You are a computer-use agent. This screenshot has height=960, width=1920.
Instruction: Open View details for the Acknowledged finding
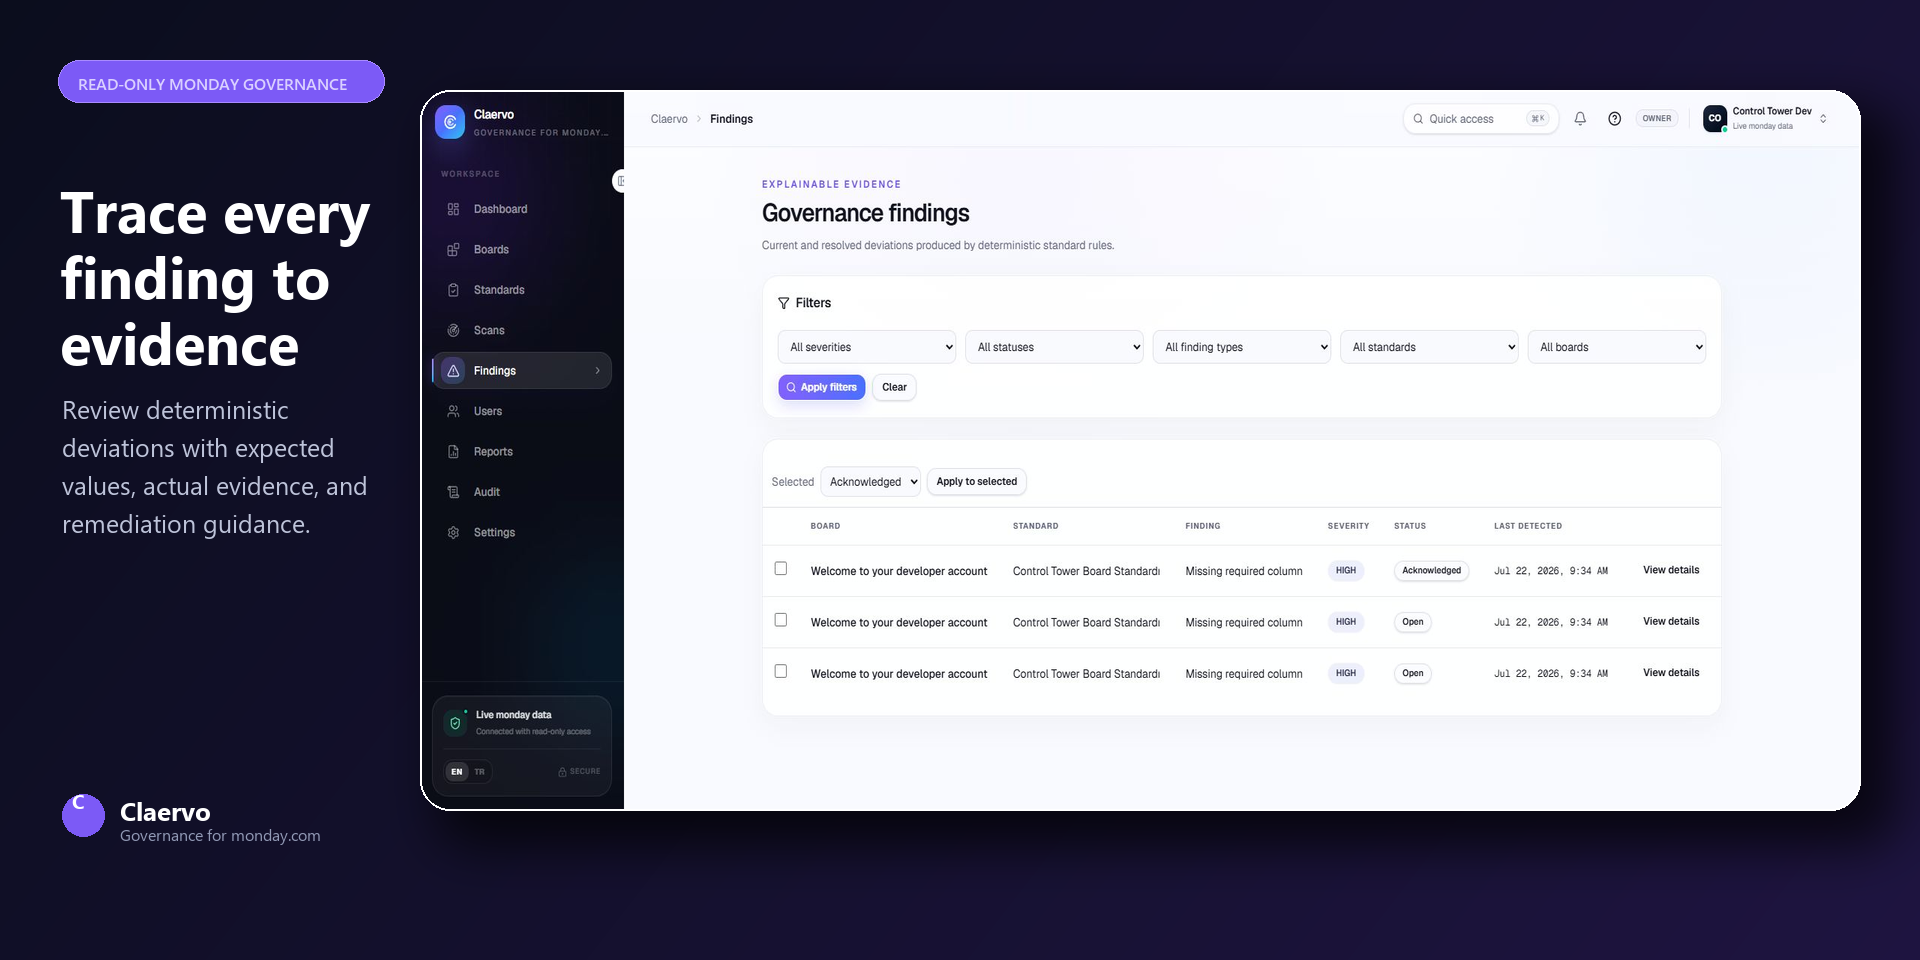coord(1671,570)
